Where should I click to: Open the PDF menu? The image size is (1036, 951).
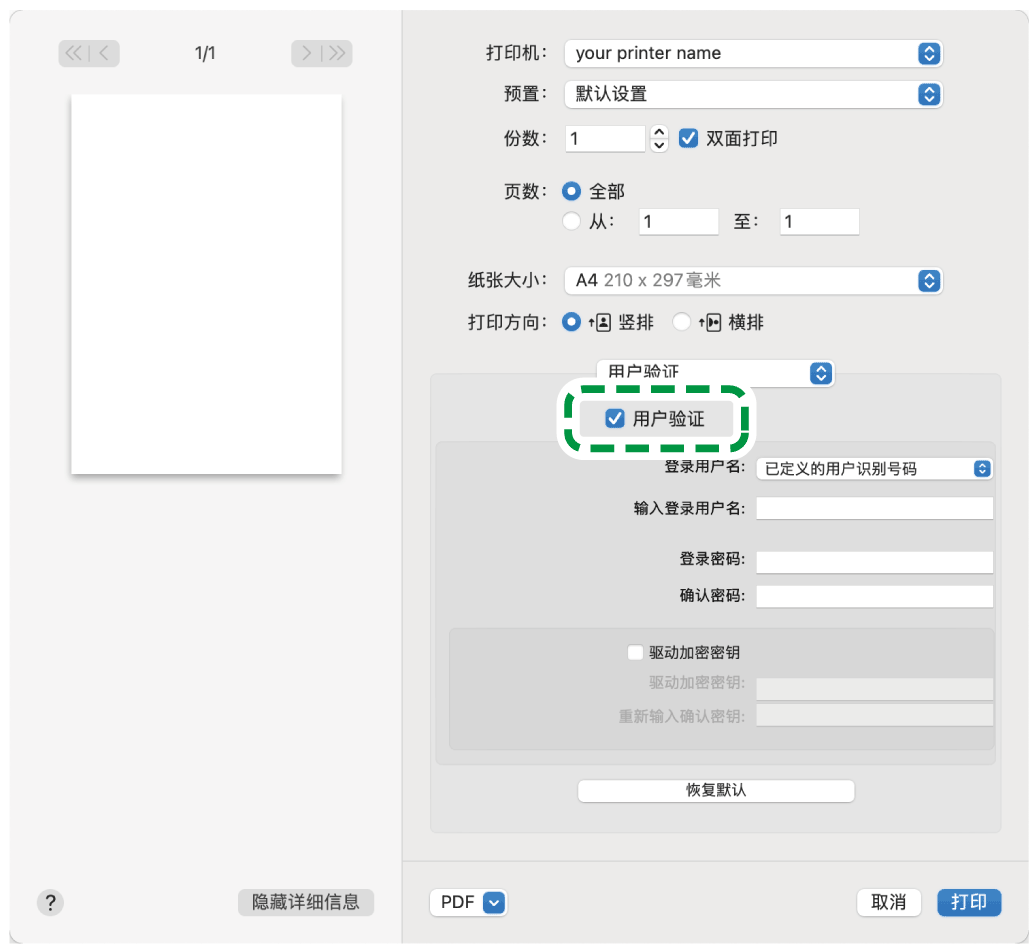[467, 902]
